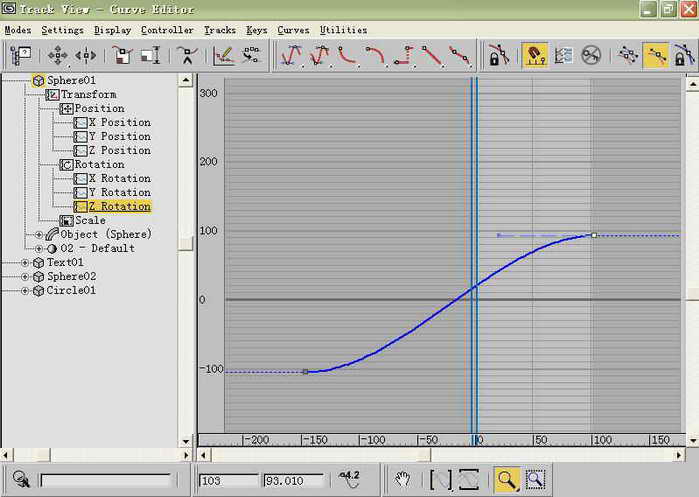Set tangents to Linear
The image size is (699, 497).
coord(432,56)
